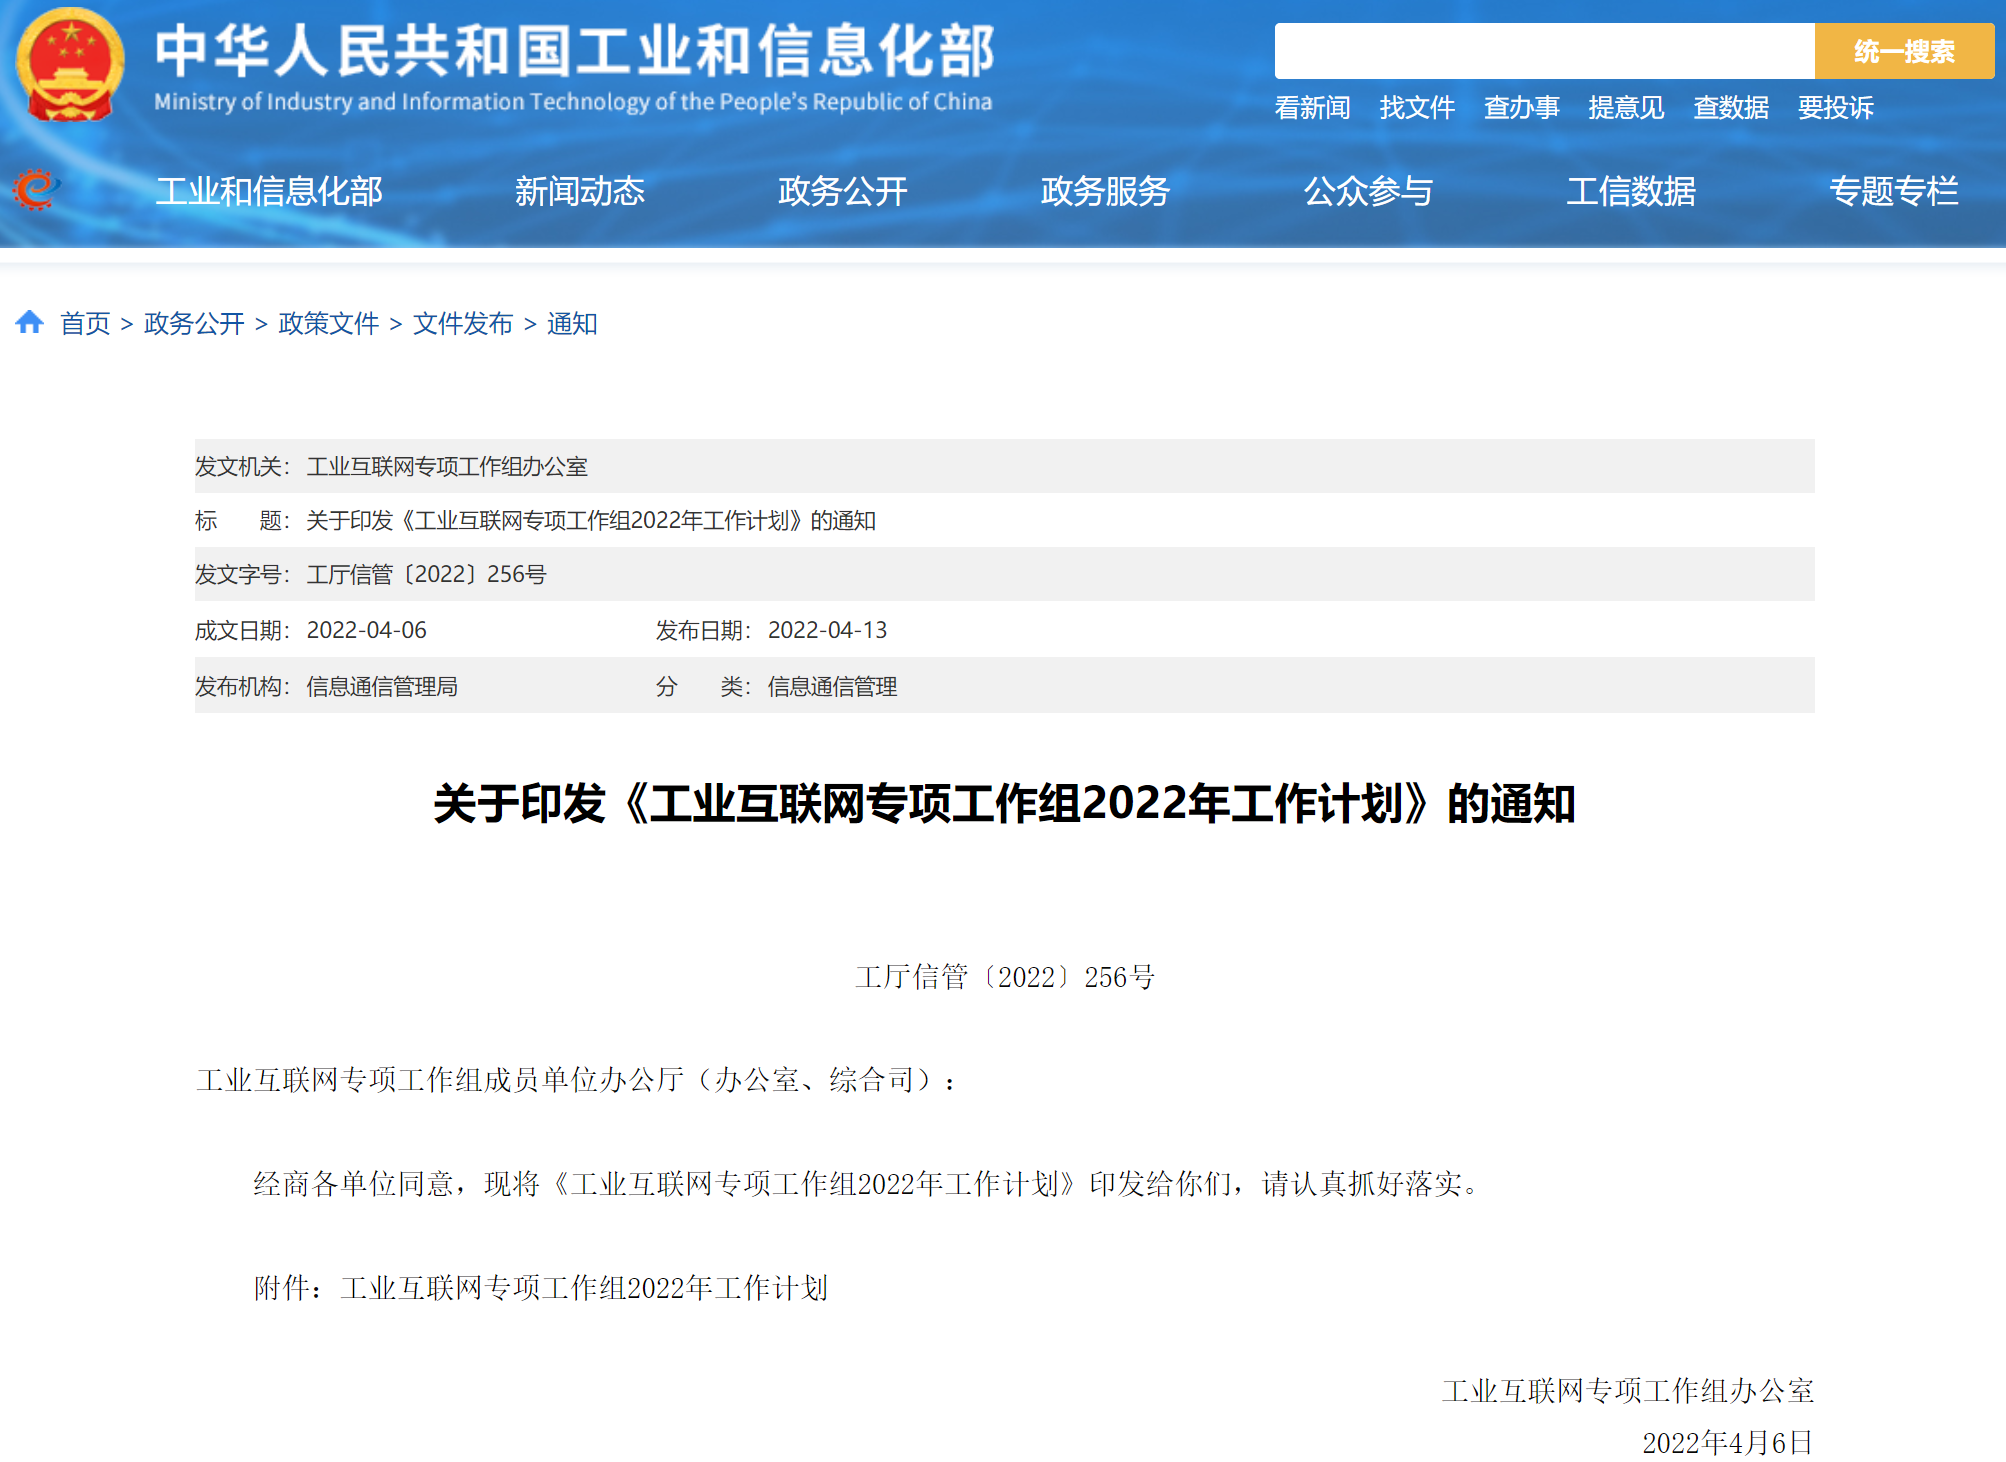Viewport: 2006px width, 1462px height.
Task: Click the red gear swirl icon
Action: click(x=36, y=190)
